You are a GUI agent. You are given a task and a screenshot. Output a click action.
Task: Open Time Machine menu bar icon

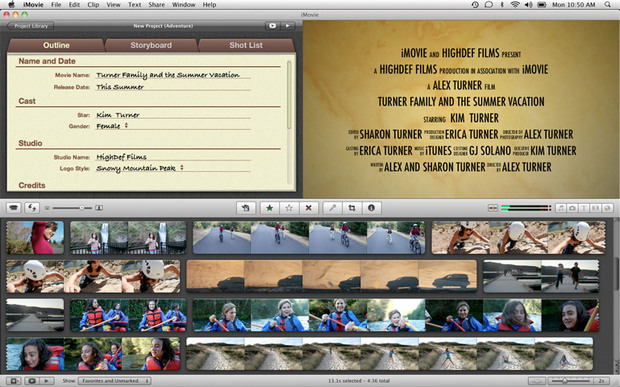[x=475, y=5]
